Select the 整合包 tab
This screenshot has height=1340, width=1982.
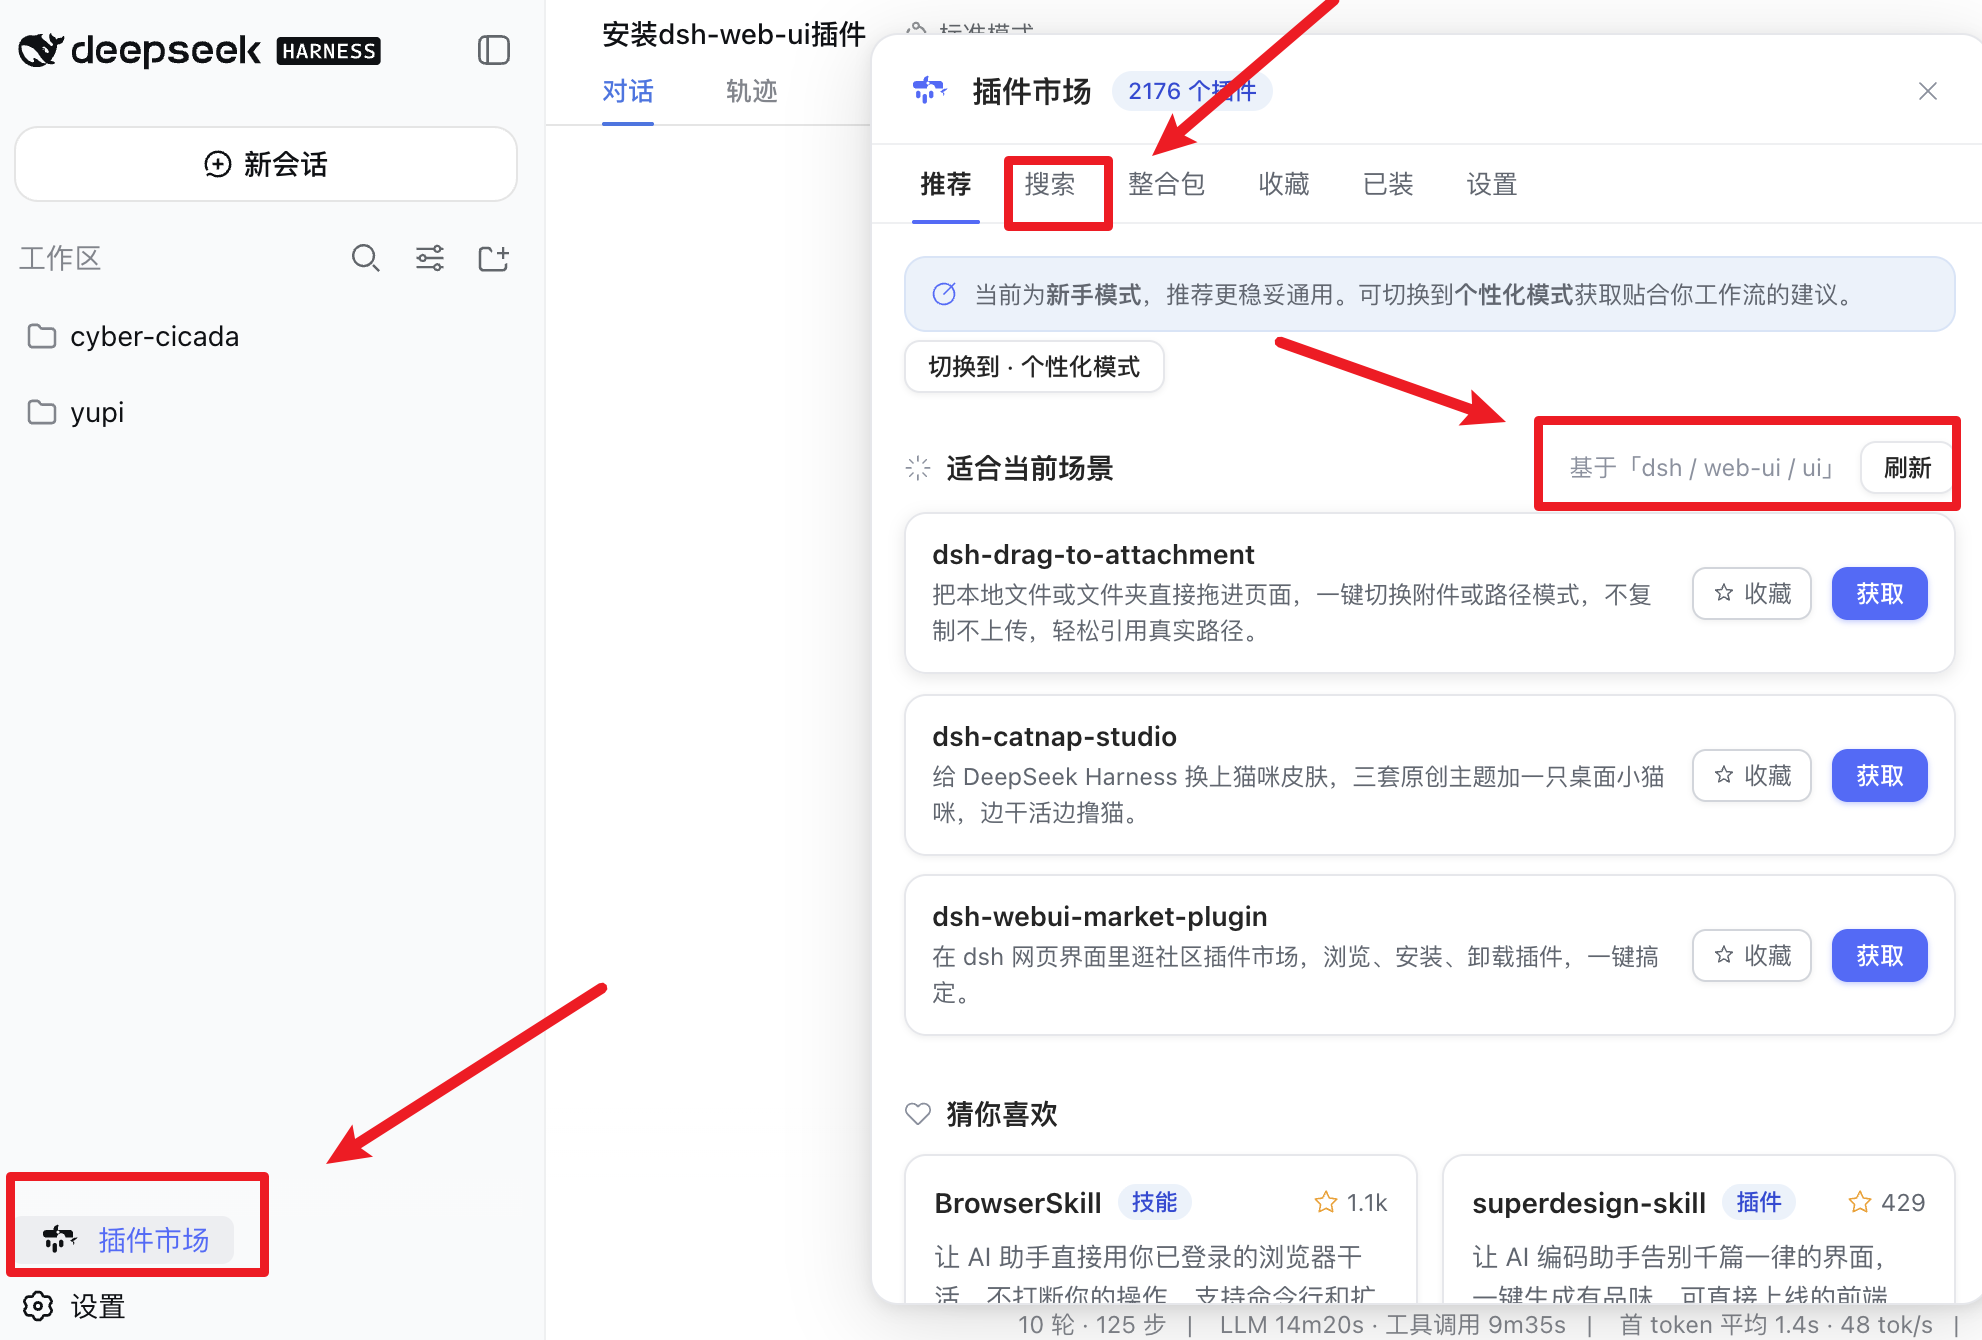pos(1167,184)
